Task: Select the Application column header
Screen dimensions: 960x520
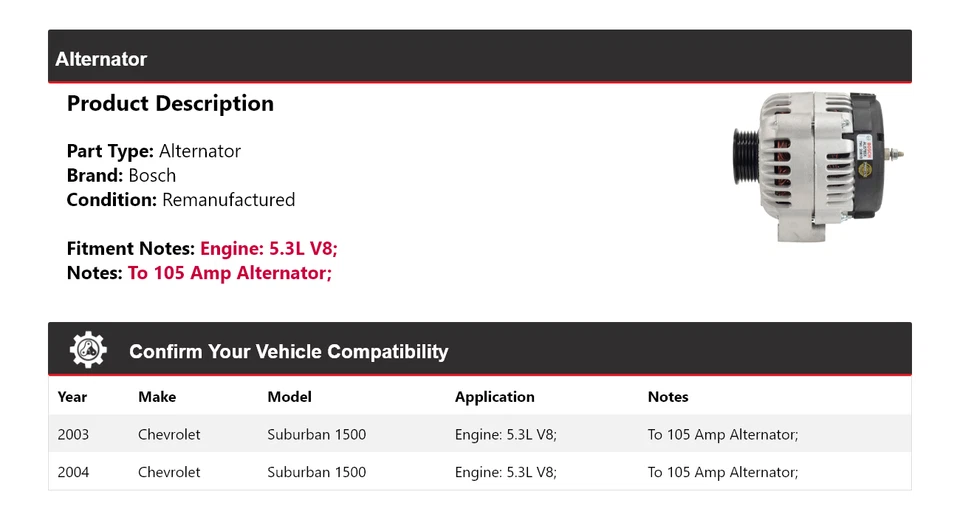Action: (x=494, y=397)
